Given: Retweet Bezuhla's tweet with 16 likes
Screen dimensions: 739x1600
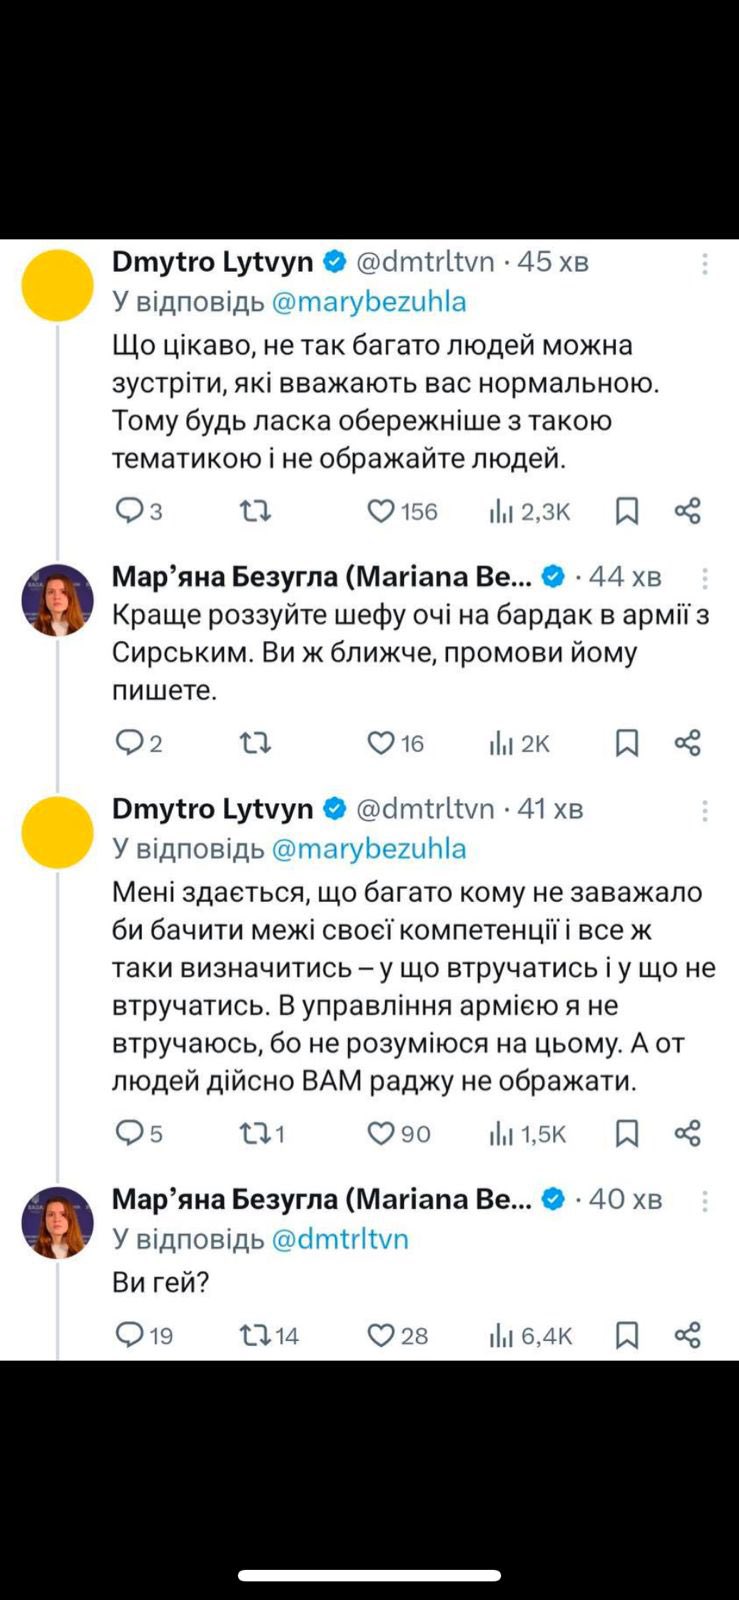Looking at the screenshot, I should tap(255, 743).
